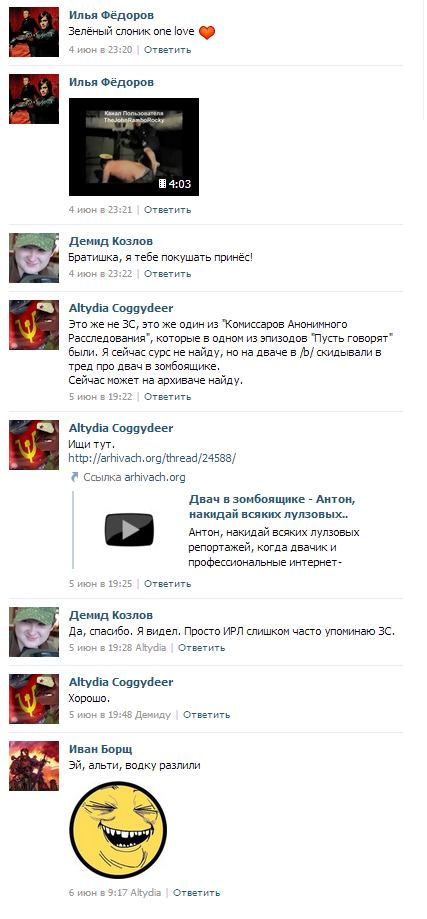The height and width of the screenshot is (919, 427).
Task: Click the 4 июн в 23:21 timestamp
Action: coord(101,210)
